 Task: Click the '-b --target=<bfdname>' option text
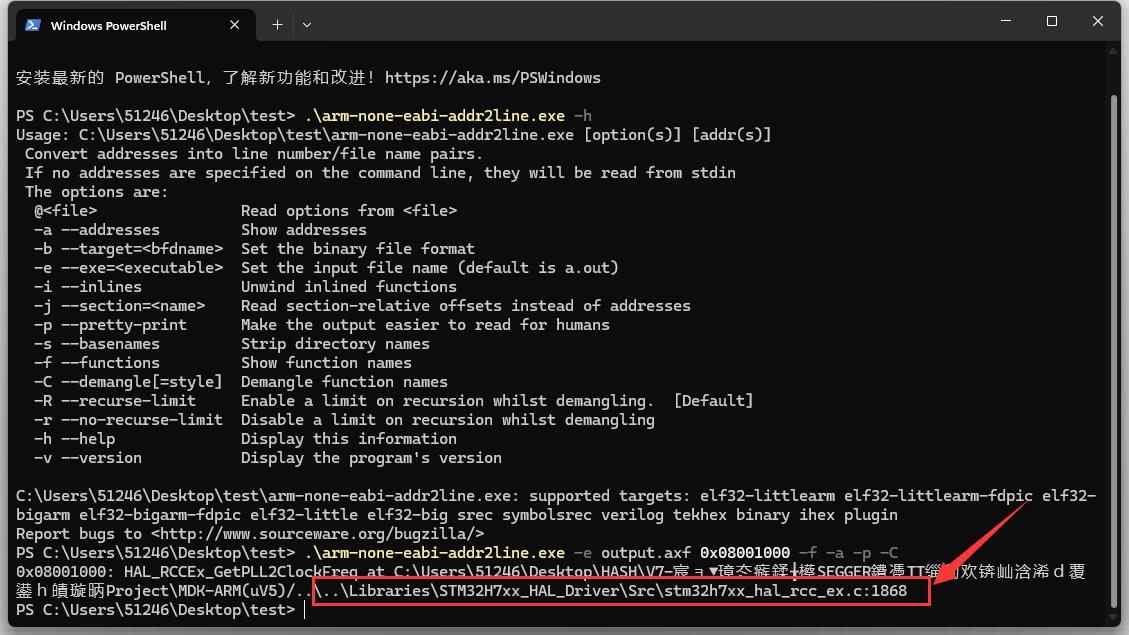pos(128,249)
